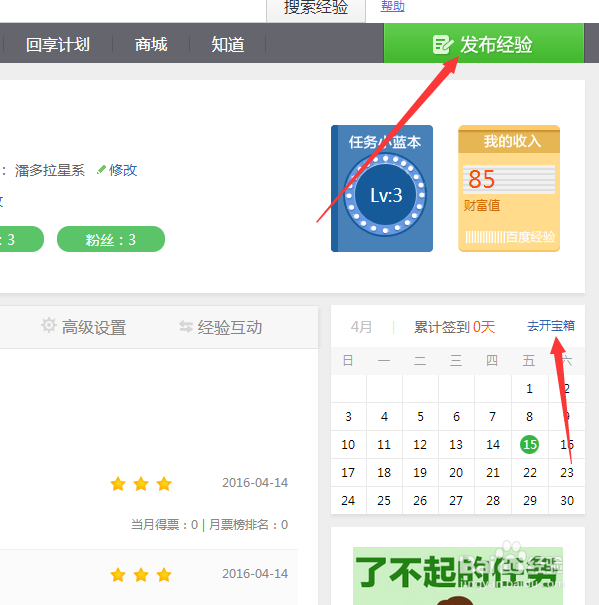
Task: Select calendar date 1
Action: click(x=530, y=389)
